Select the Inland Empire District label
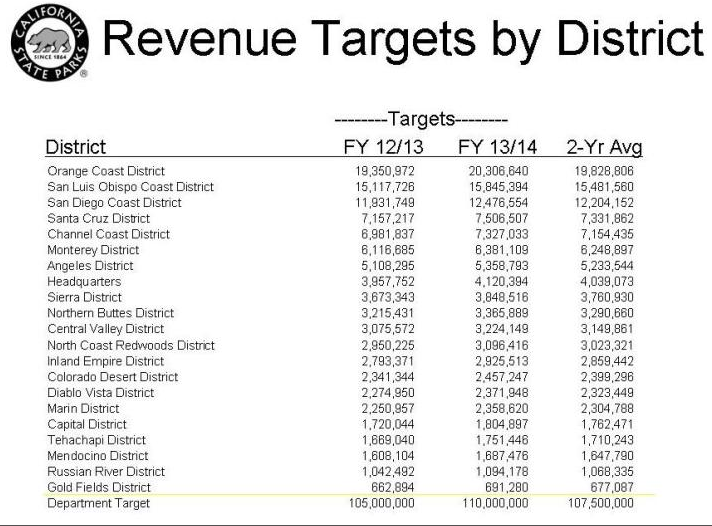This screenshot has height=526, width=712. (105, 361)
